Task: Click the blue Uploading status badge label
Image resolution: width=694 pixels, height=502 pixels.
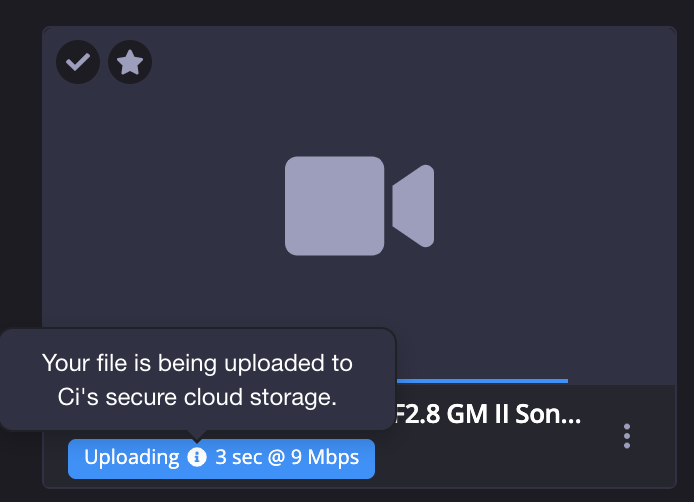Action: pyautogui.click(x=221, y=459)
